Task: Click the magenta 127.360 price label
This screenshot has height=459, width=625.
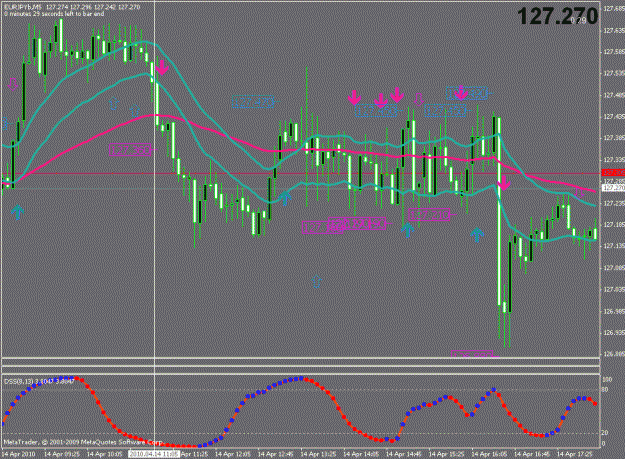Action: point(130,150)
